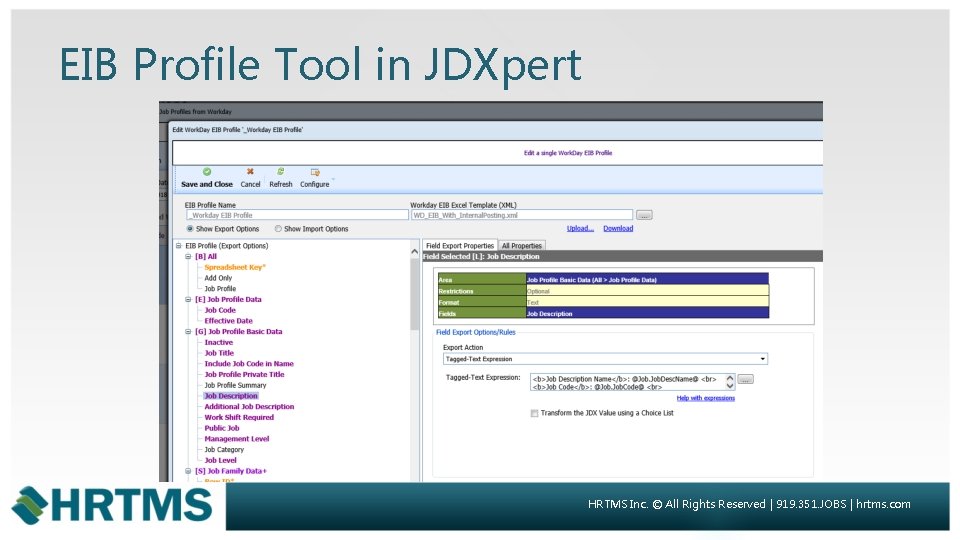Select the Job Profile Summary item
The image size is (960, 540).
tap(235, 386)
